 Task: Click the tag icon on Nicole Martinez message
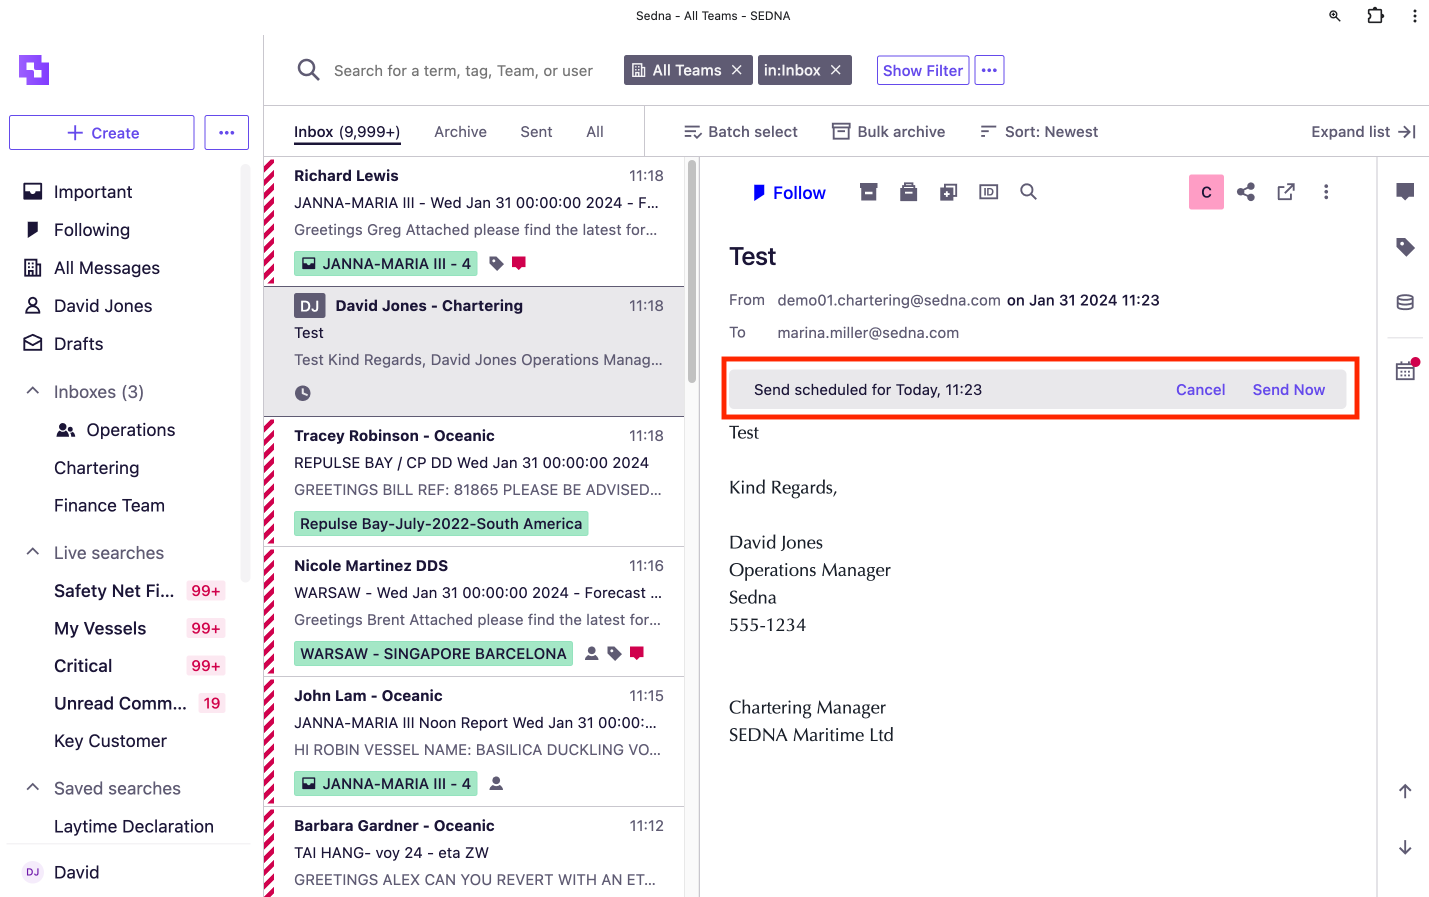coord(614,654)
